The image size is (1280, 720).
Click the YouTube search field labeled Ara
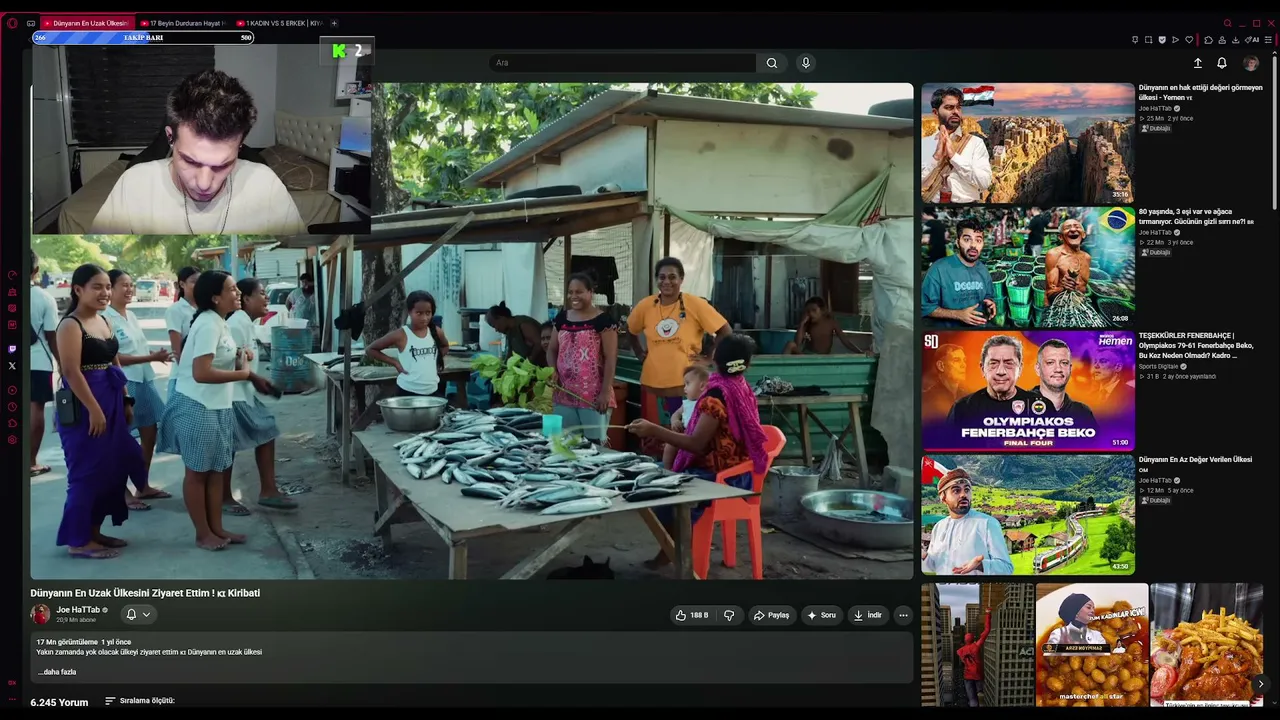[x=623, y=63]
